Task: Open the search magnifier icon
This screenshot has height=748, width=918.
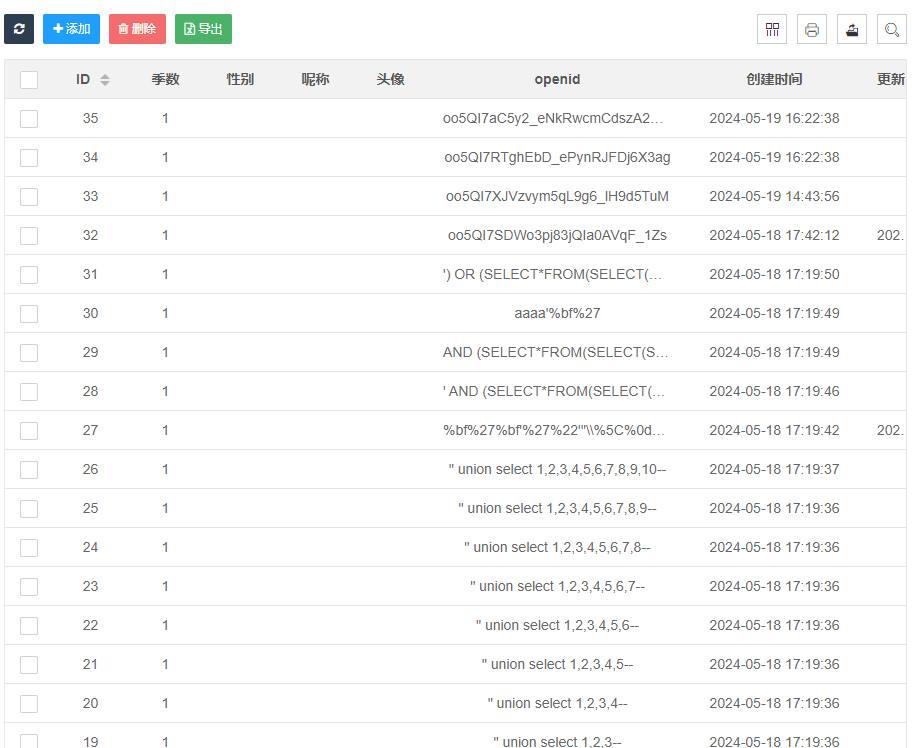Action: [891, 30]
